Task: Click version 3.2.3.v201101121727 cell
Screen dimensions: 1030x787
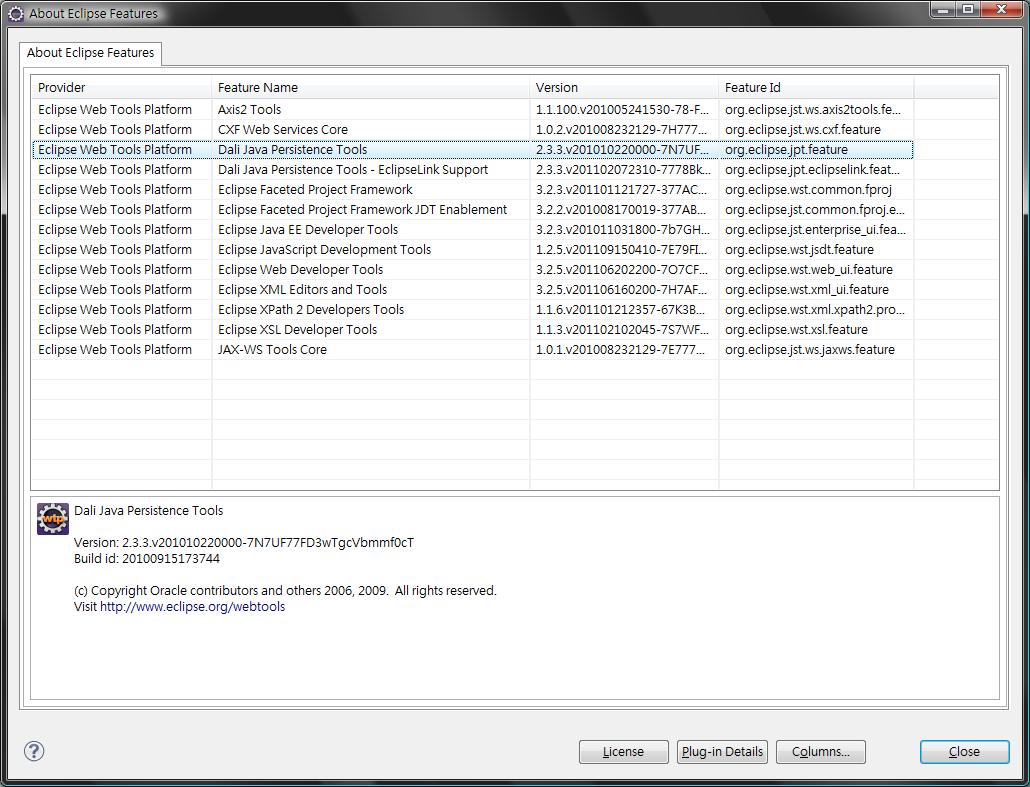Action: click(x=621, y=190)
